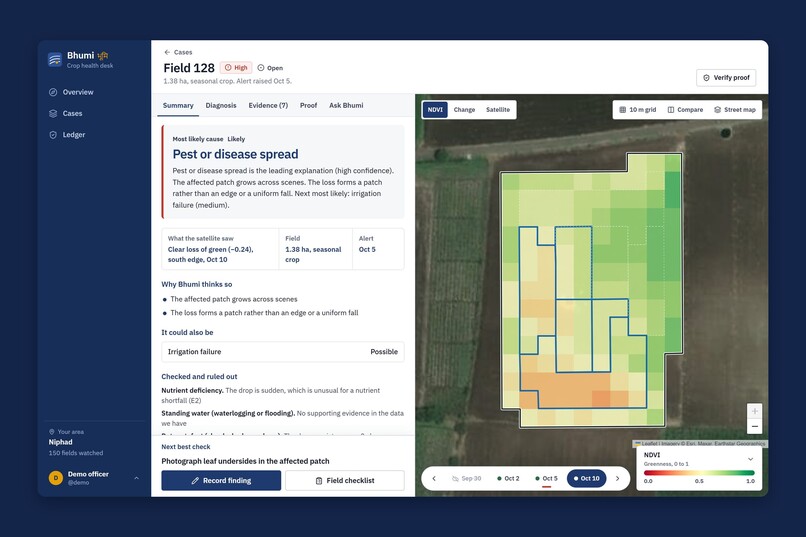This screenshot has width=806, height=537.
Task: Click the Pest or disease spread heading
Action: (x=235, y=154)
